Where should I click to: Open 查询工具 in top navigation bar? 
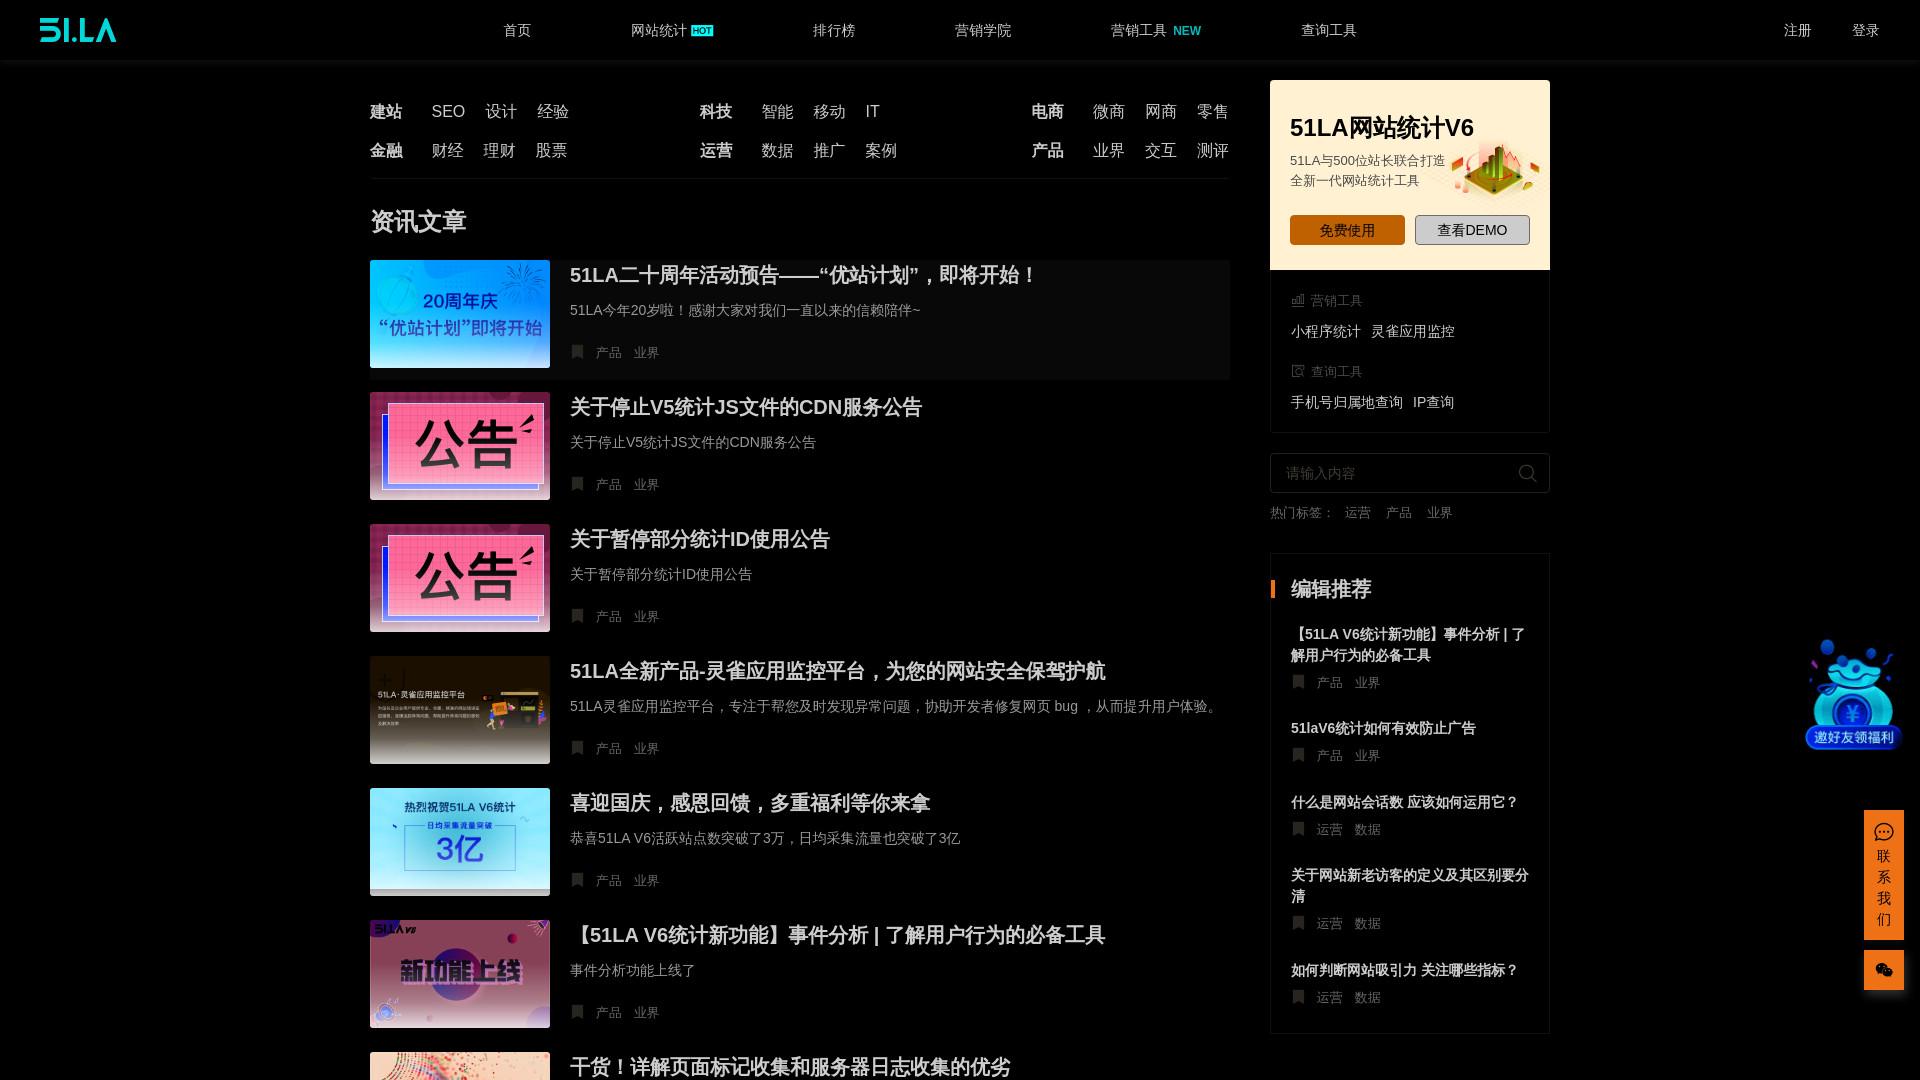tap(1329, 30)
